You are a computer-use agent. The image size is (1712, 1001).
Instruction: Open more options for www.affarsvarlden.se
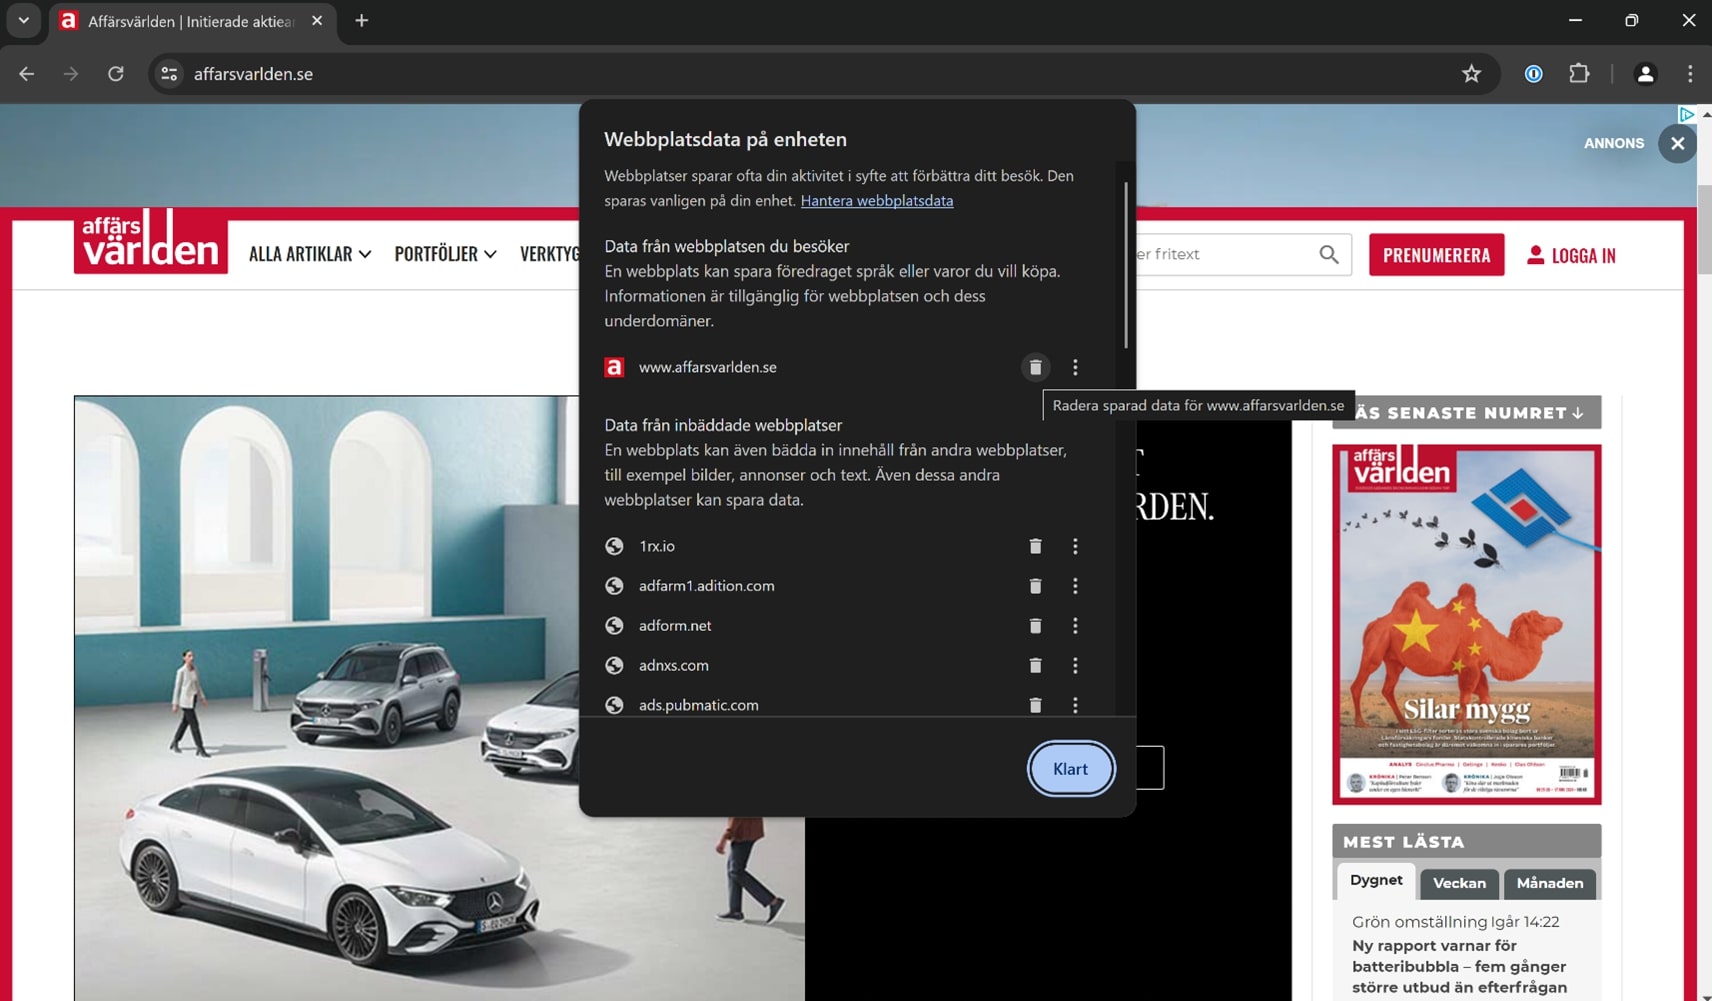click(x=1075, y=367)
